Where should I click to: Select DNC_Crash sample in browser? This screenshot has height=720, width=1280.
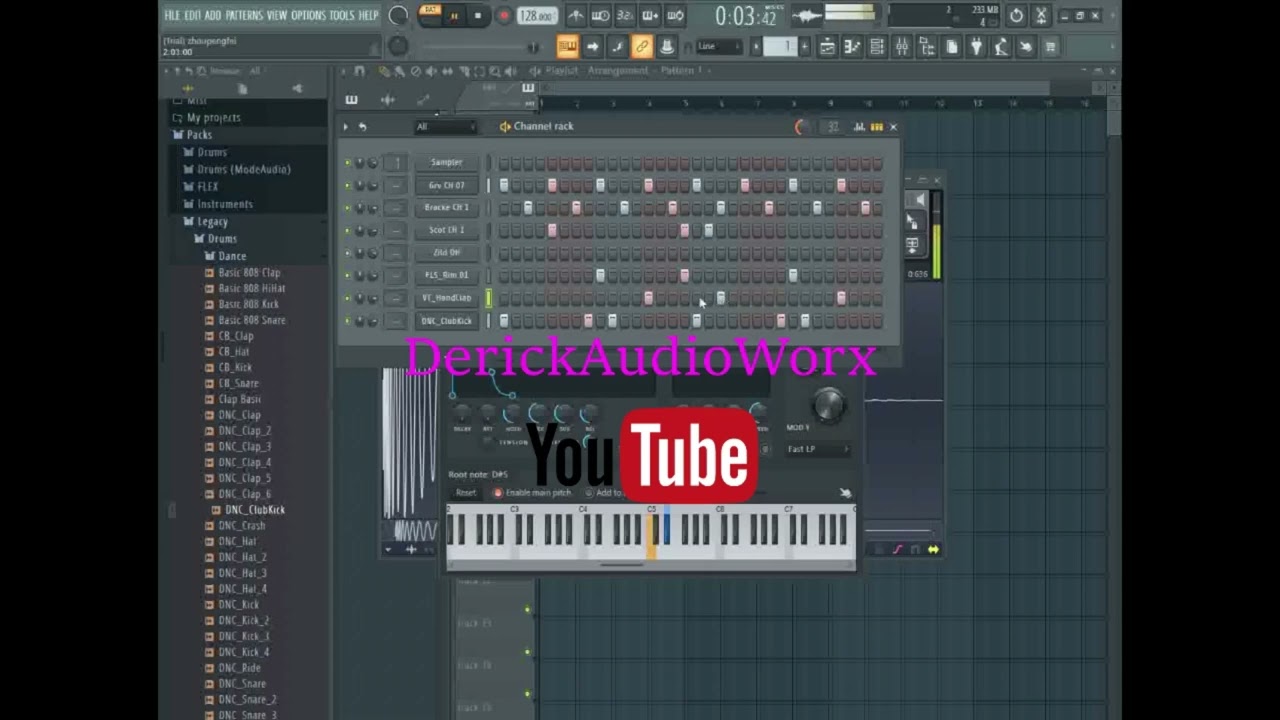pos(241,526)
